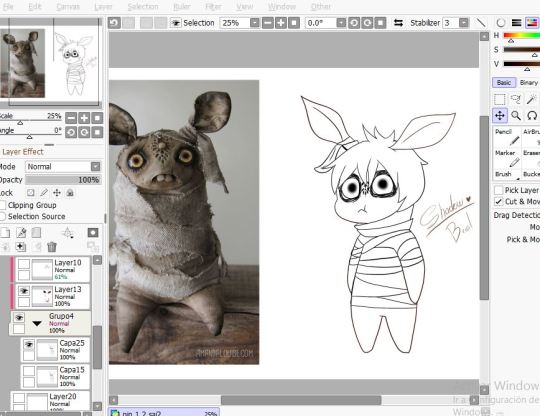Show Layer10 by clicking its visibility box
This screenshot has width=540, height=416.
tap(24, 264)
